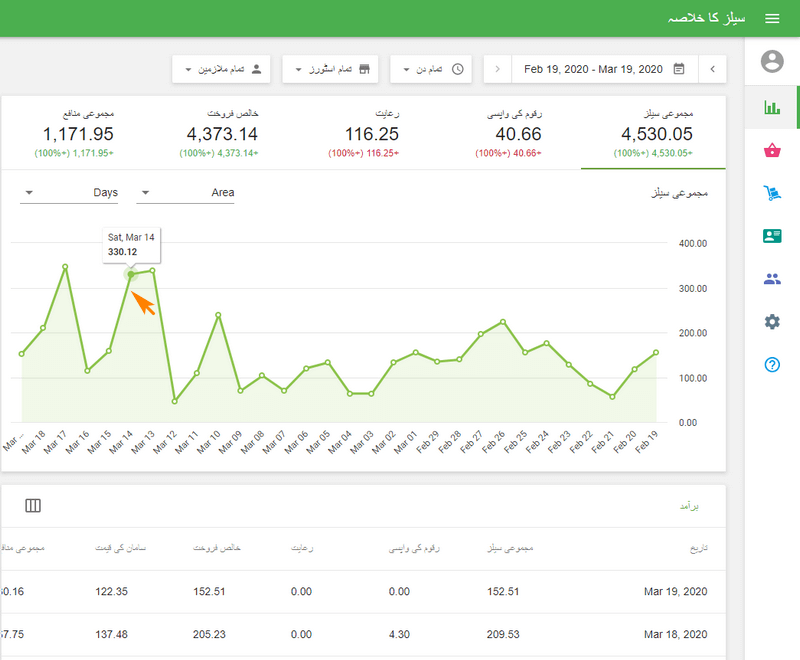The height and width of the screenshot is (660, 800).
Task: Open the blue hand-truck delivery icon
Action: [x=771, y=193]
